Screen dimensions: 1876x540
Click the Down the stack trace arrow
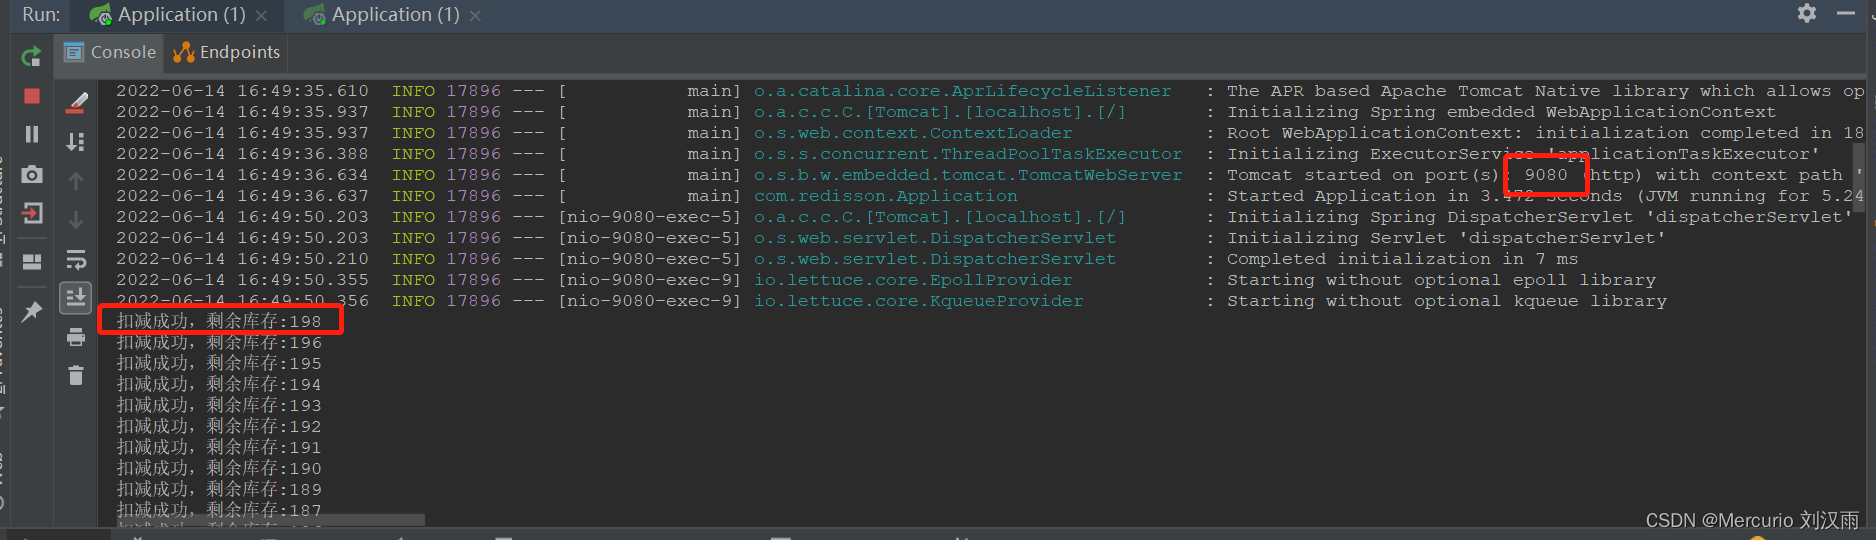(x=76, y=220)
